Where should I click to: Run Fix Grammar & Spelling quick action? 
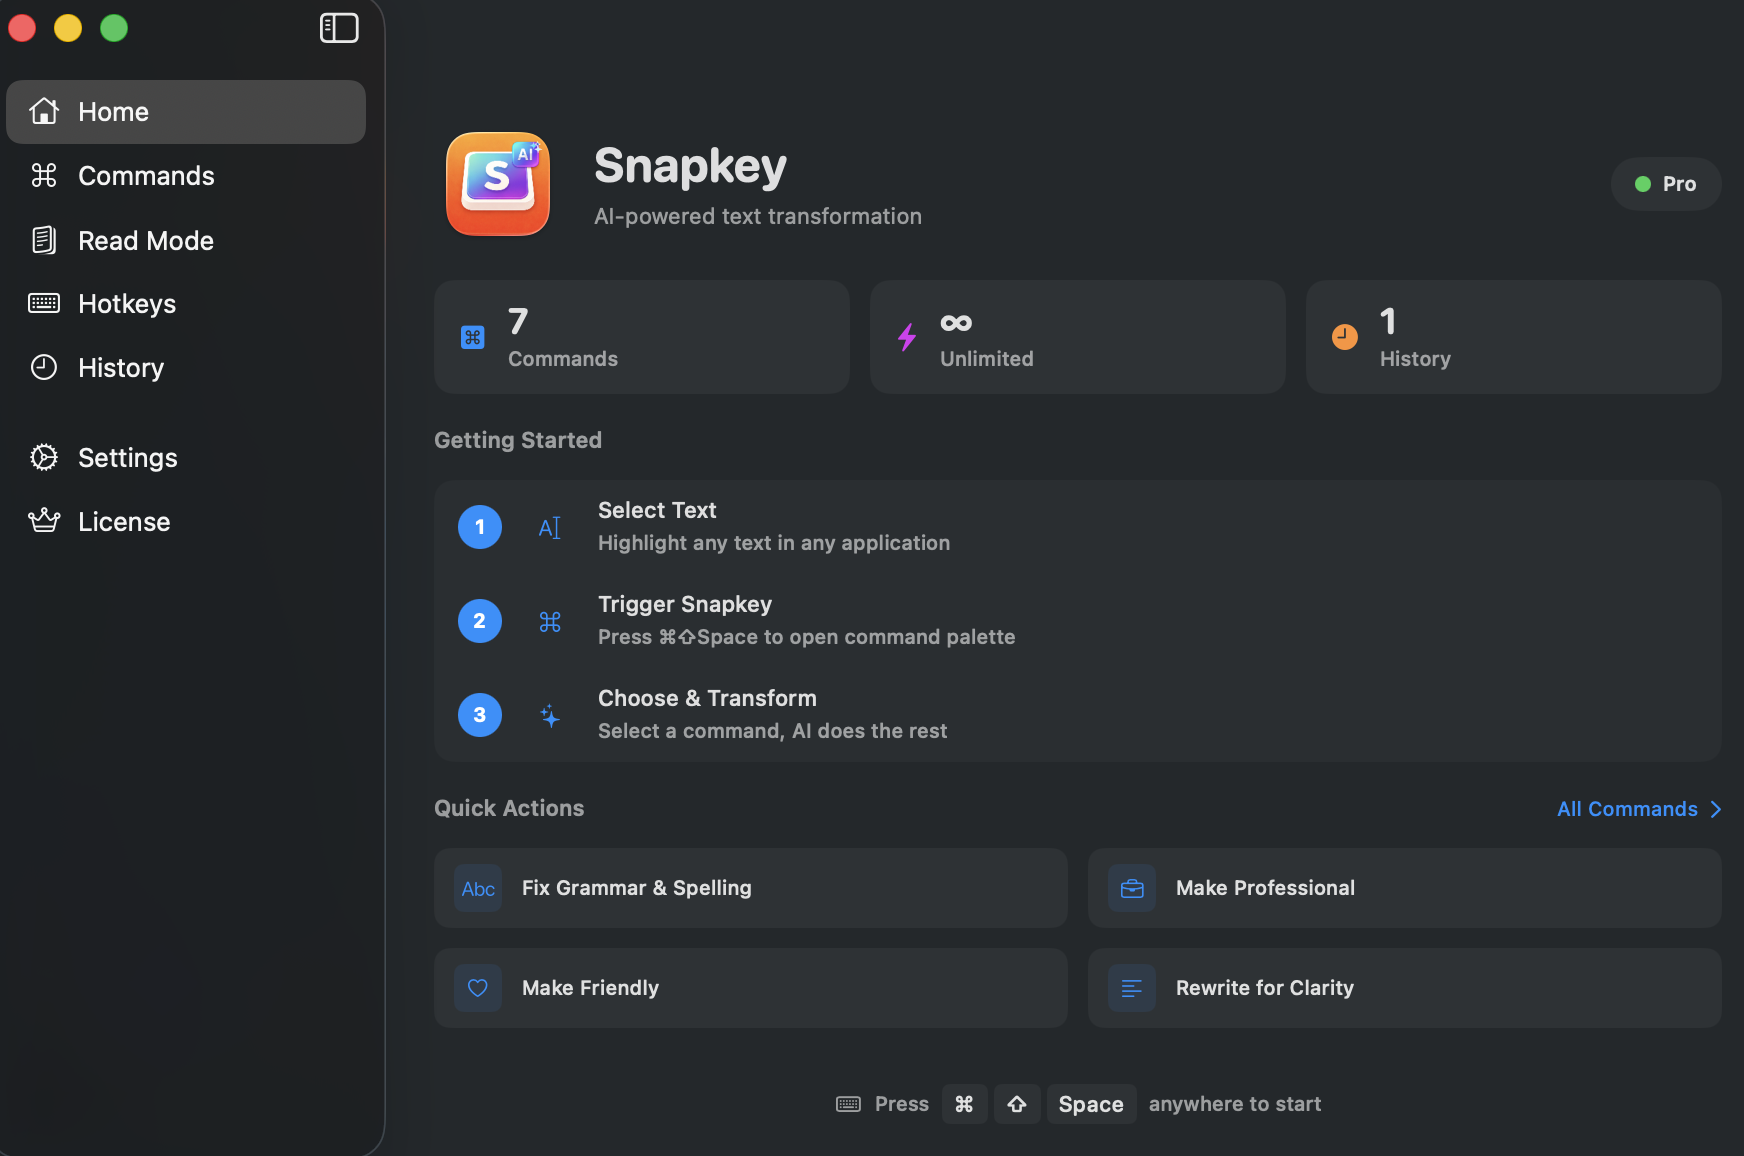click(751, 888)
